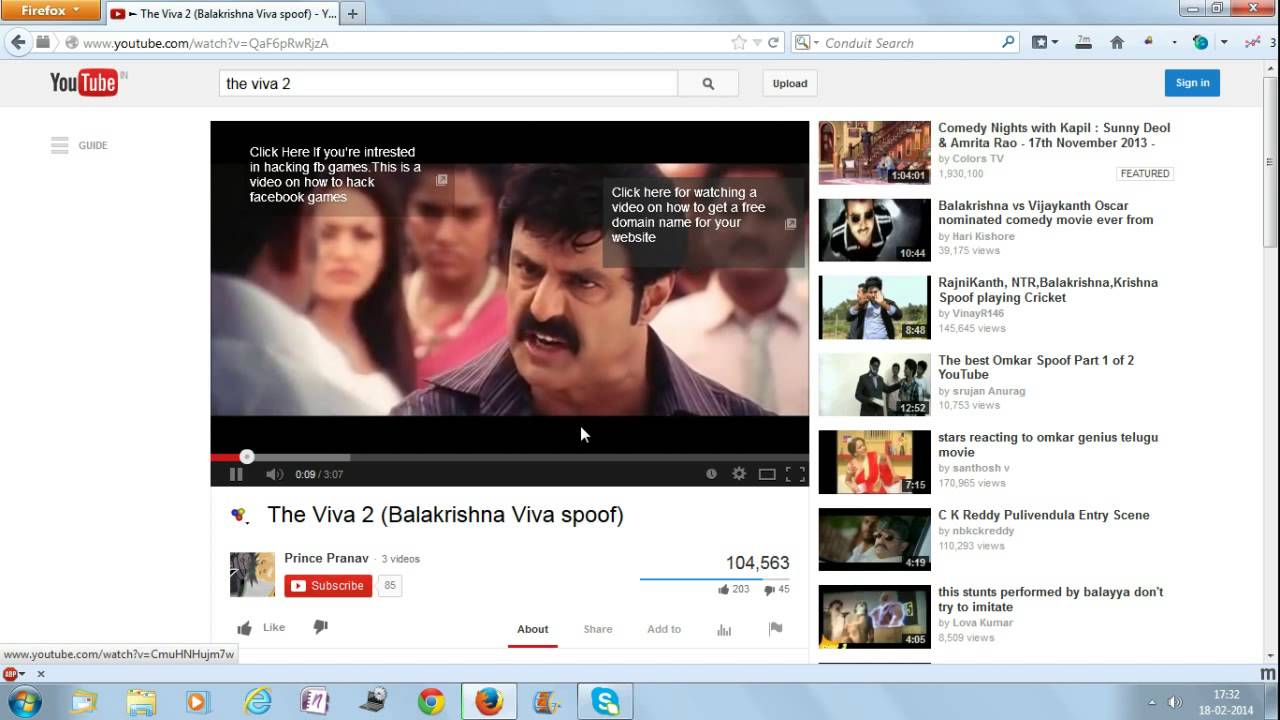Open the URL history dropdown arrow
The width and height of the screenshot is (1280, 720).
(x=757, y=43)
